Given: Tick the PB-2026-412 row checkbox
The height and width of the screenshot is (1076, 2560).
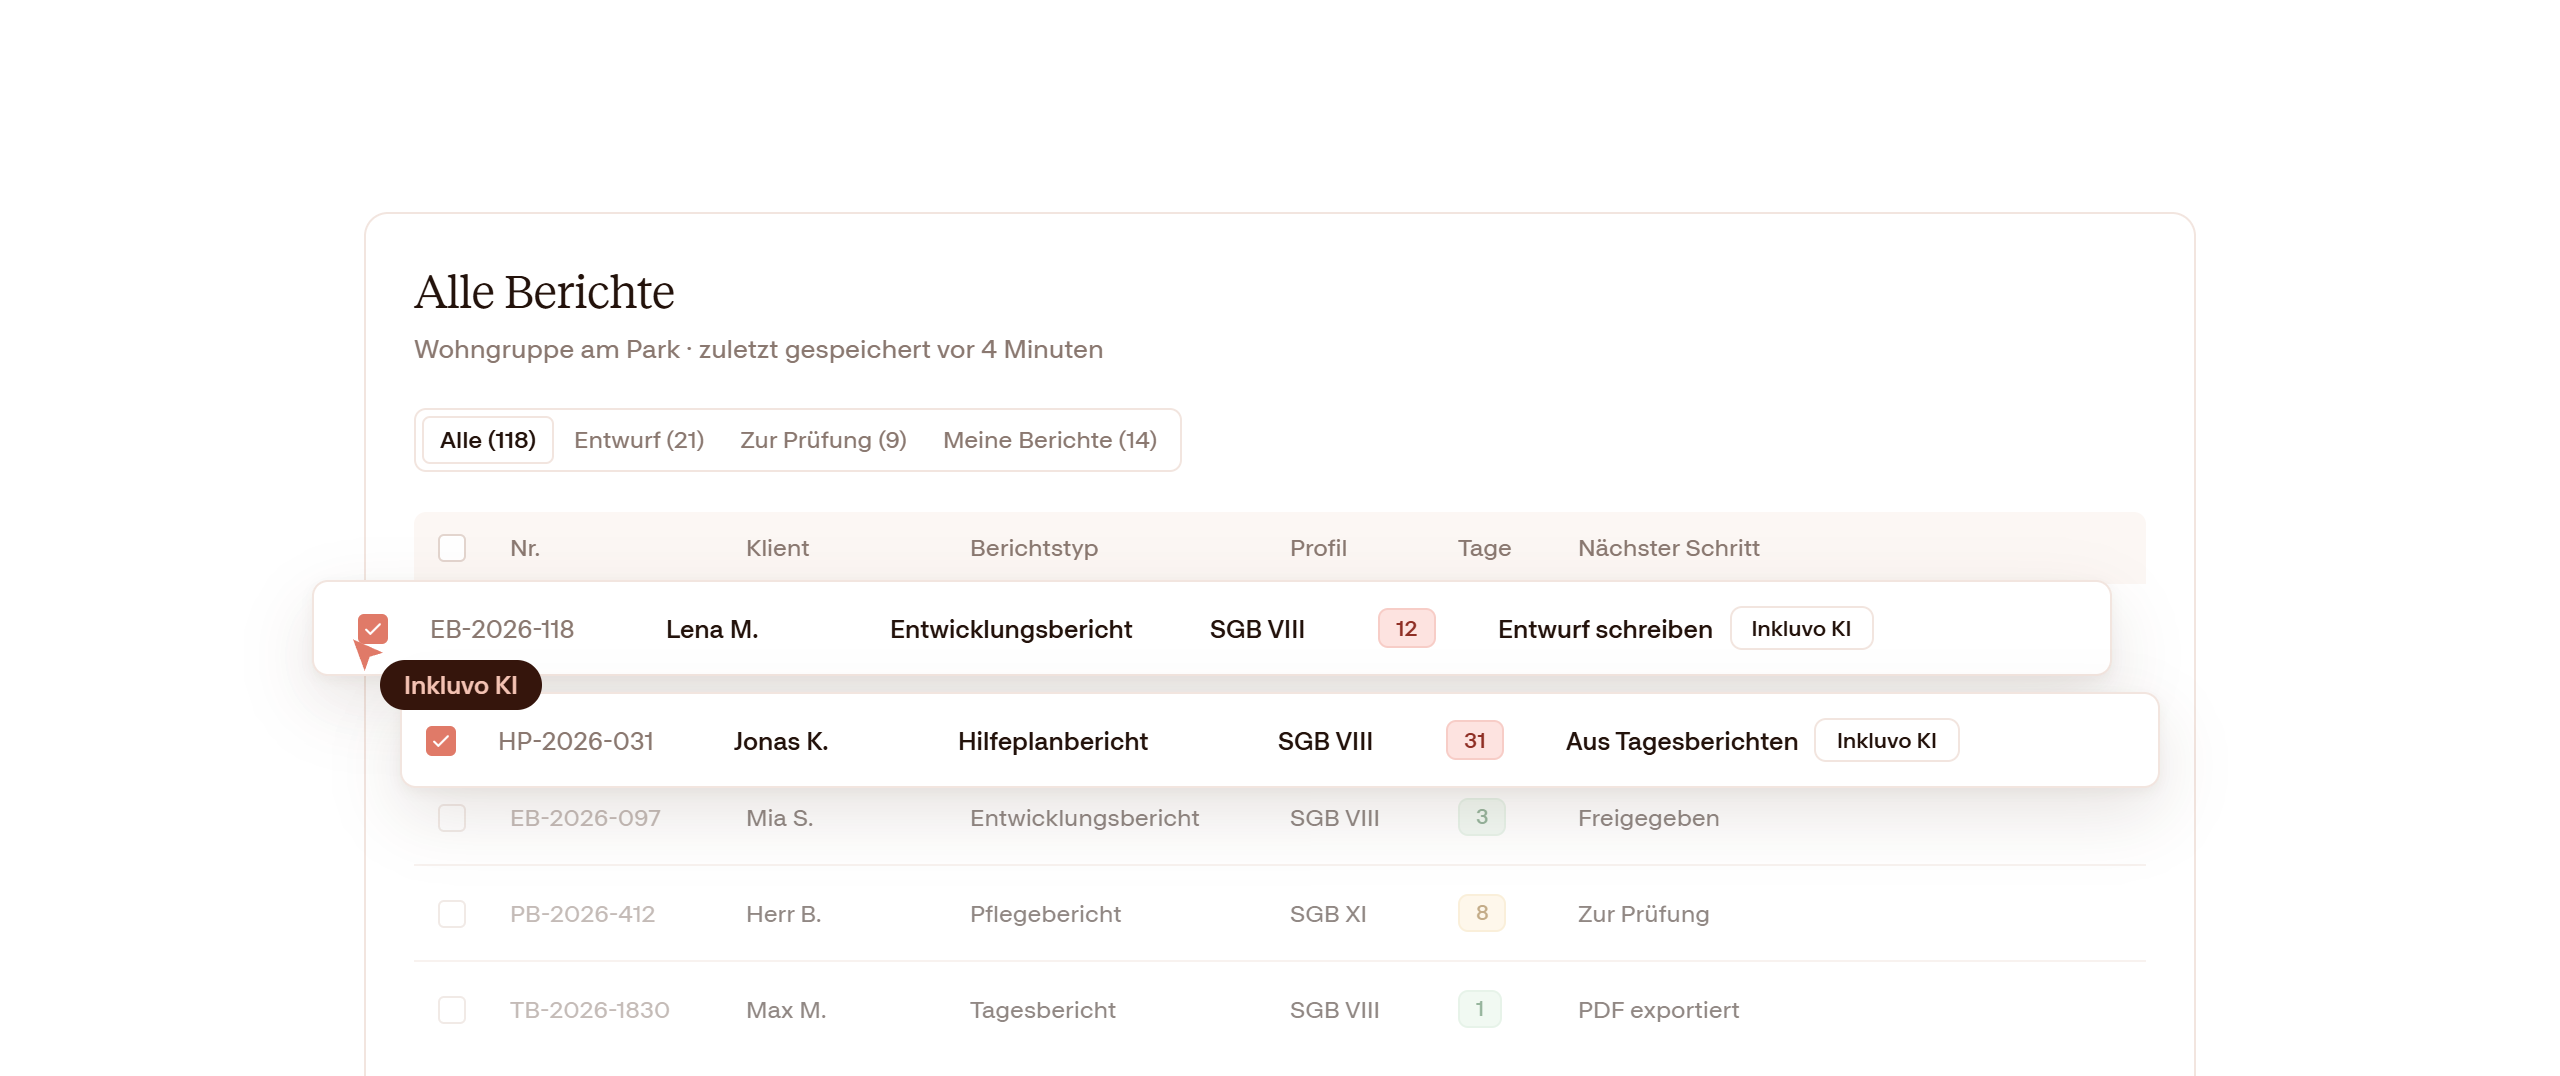Looking at the screenshot, I should point(452,914).
